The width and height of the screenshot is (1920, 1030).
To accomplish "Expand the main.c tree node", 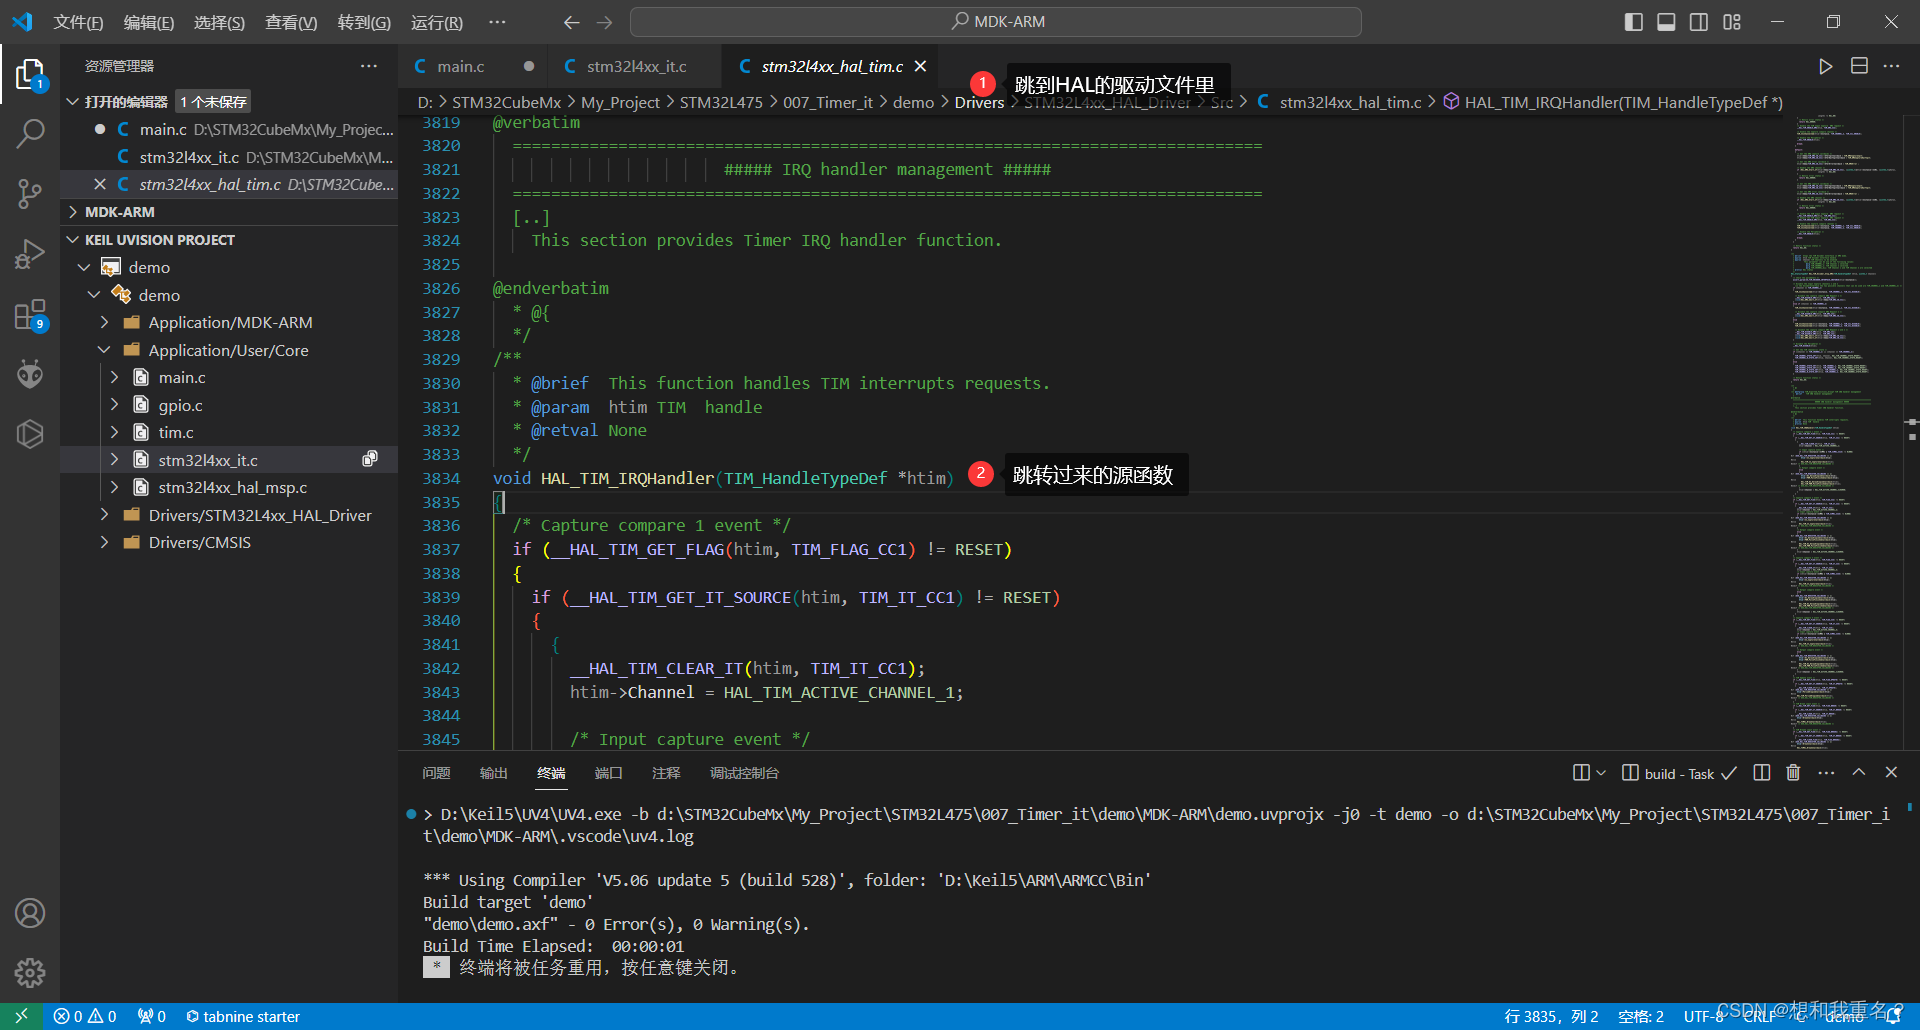I will click(x=114, y=377).
